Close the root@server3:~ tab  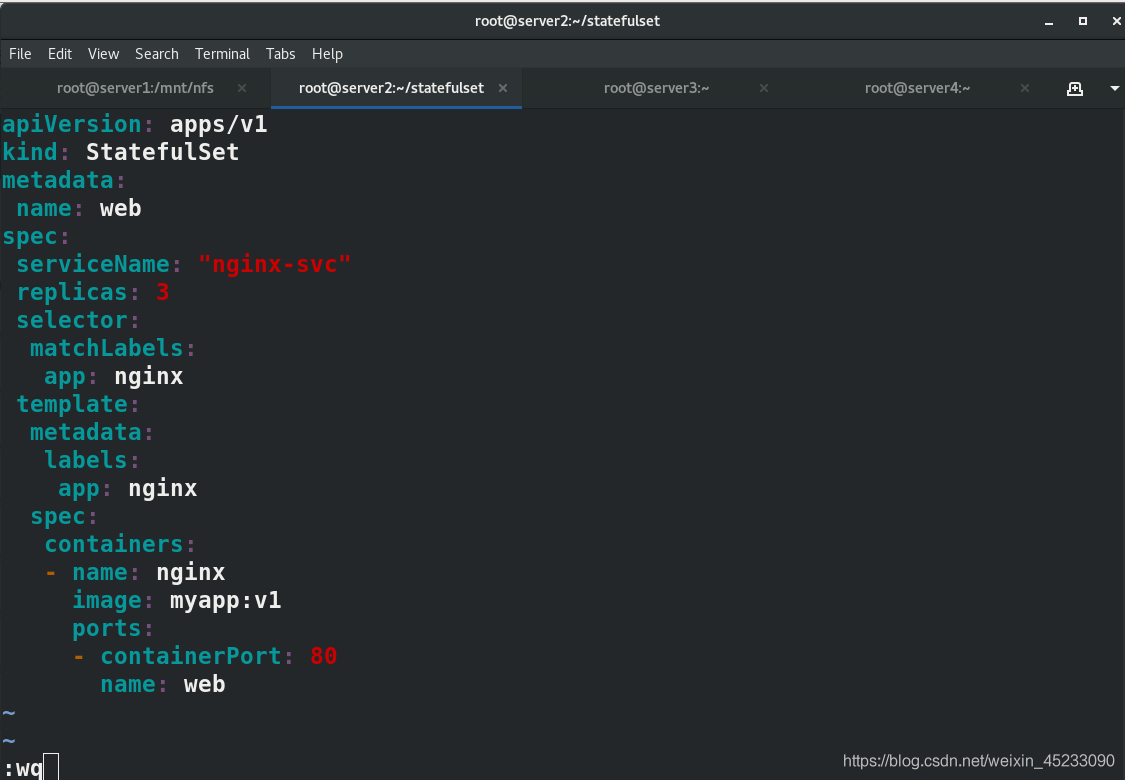pos(764,88)
